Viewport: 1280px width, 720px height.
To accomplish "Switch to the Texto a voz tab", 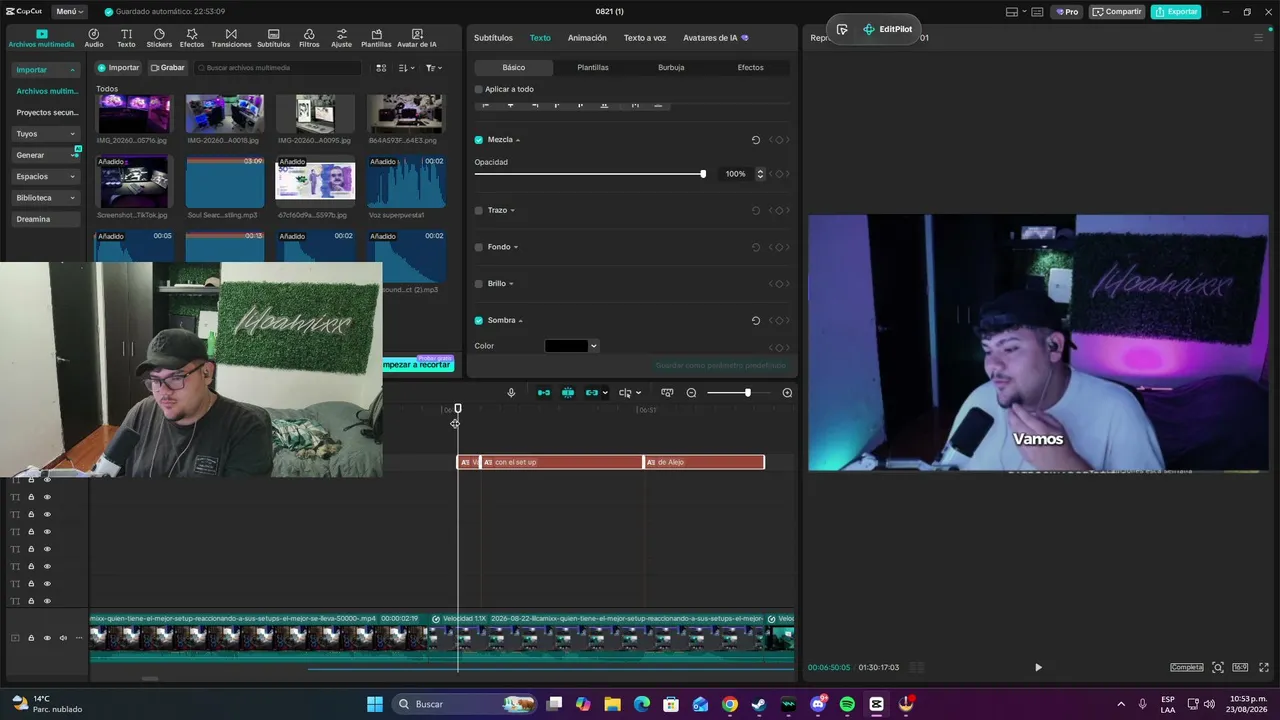I will [645, 38].
